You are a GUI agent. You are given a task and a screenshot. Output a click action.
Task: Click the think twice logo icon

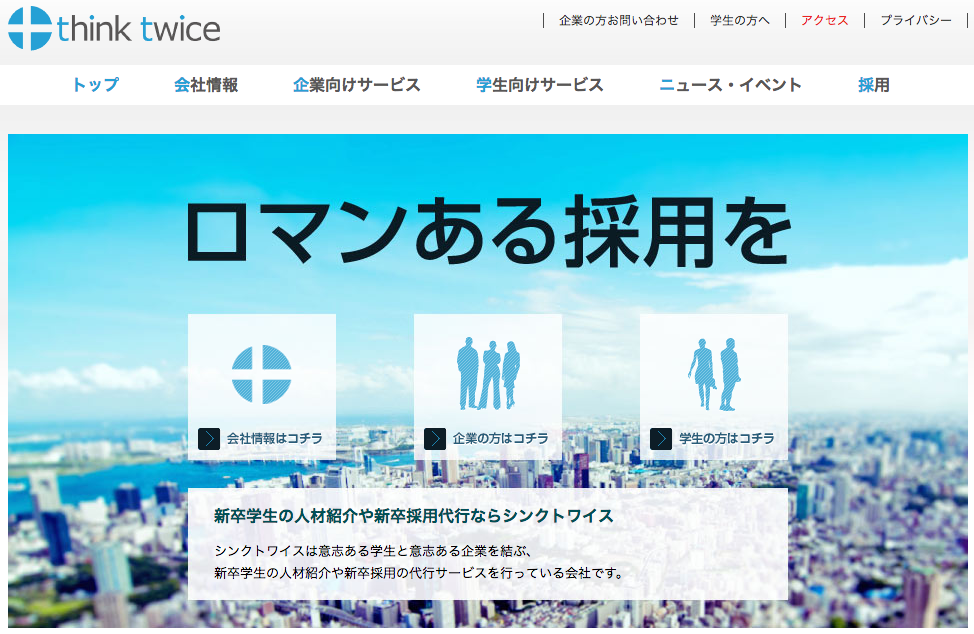click(30, 28)
